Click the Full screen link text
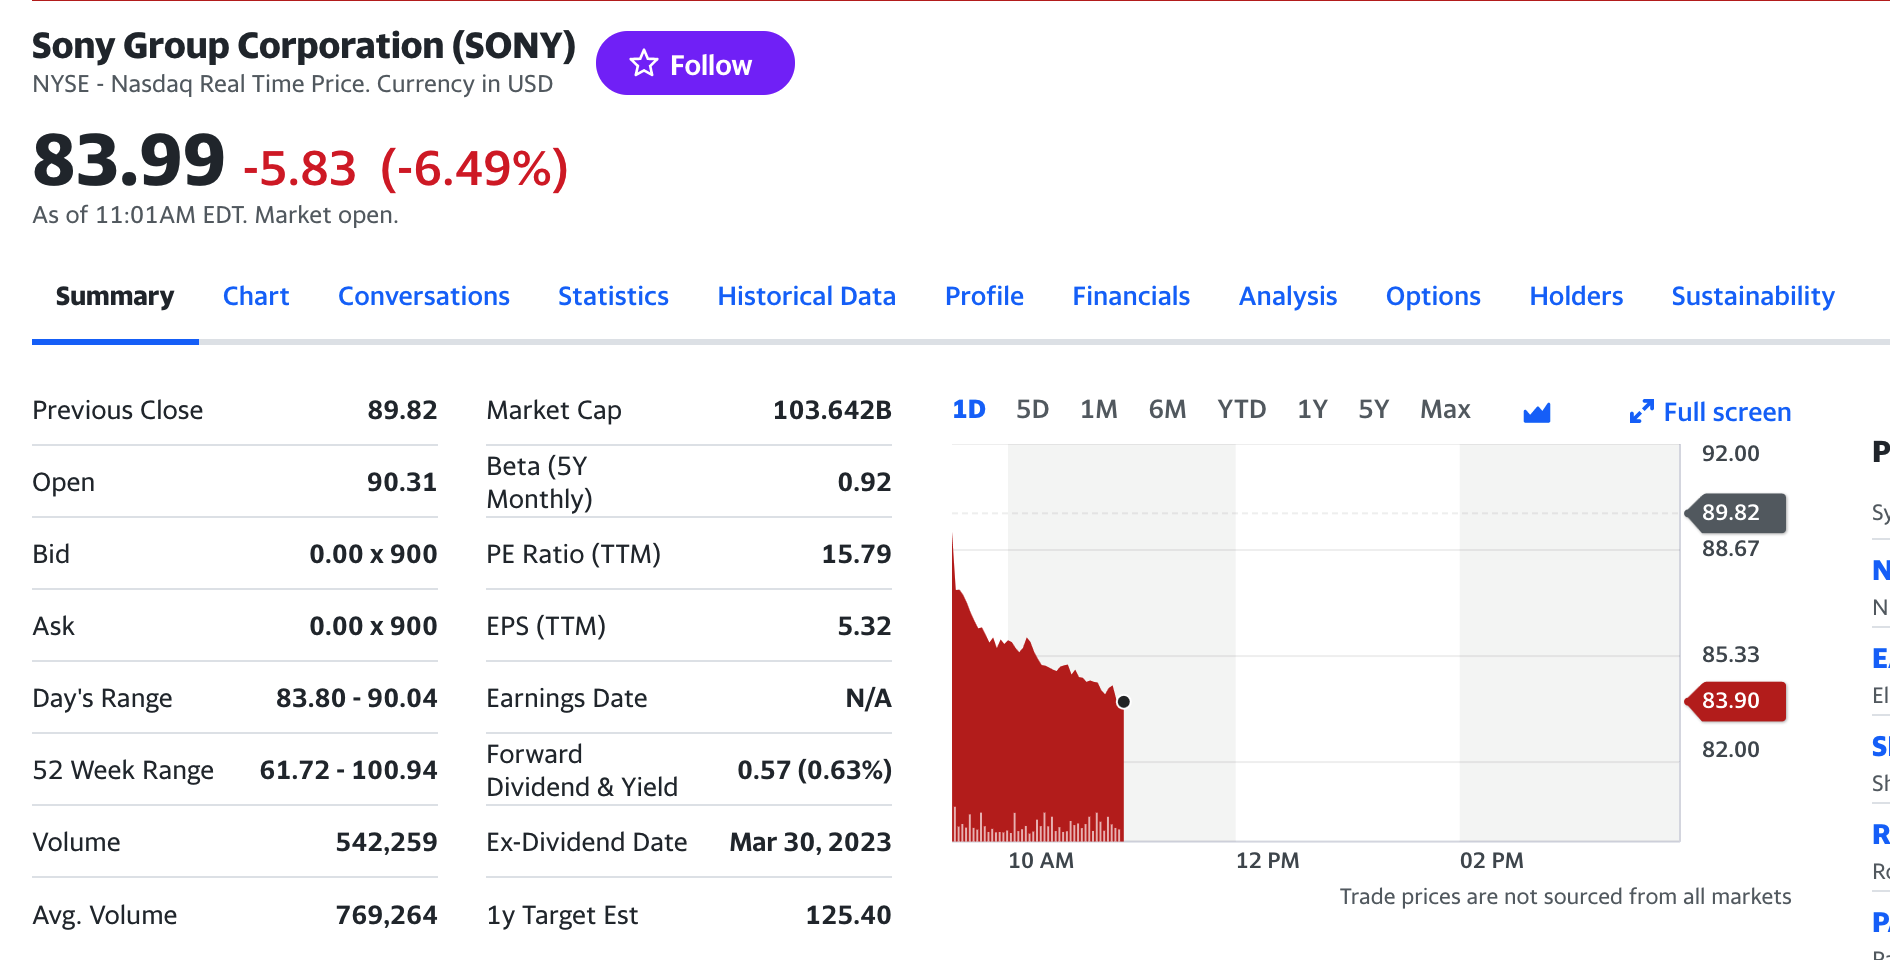Viewport: 1890px width, 960px height. click(x=1727, y=412)
